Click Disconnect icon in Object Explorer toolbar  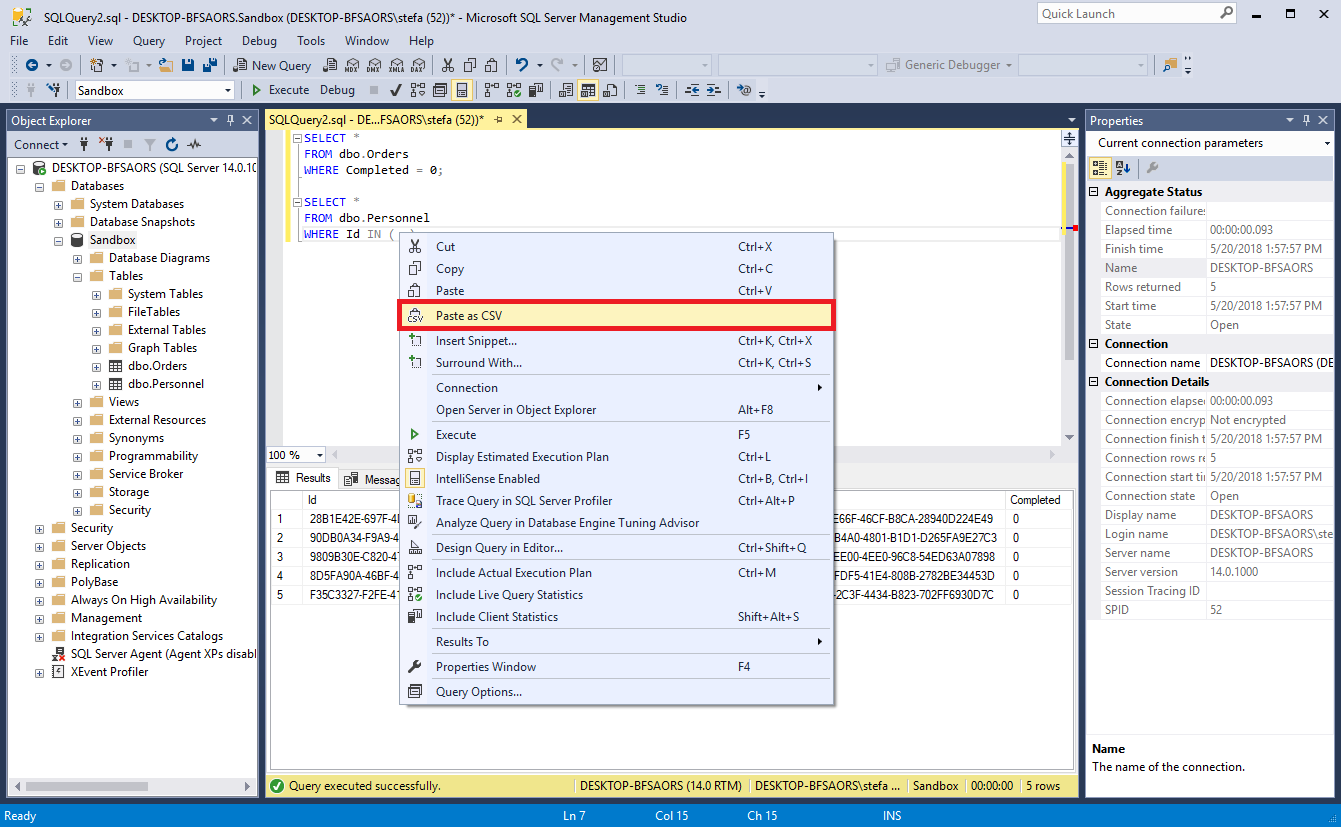click(x=106, y=144)
